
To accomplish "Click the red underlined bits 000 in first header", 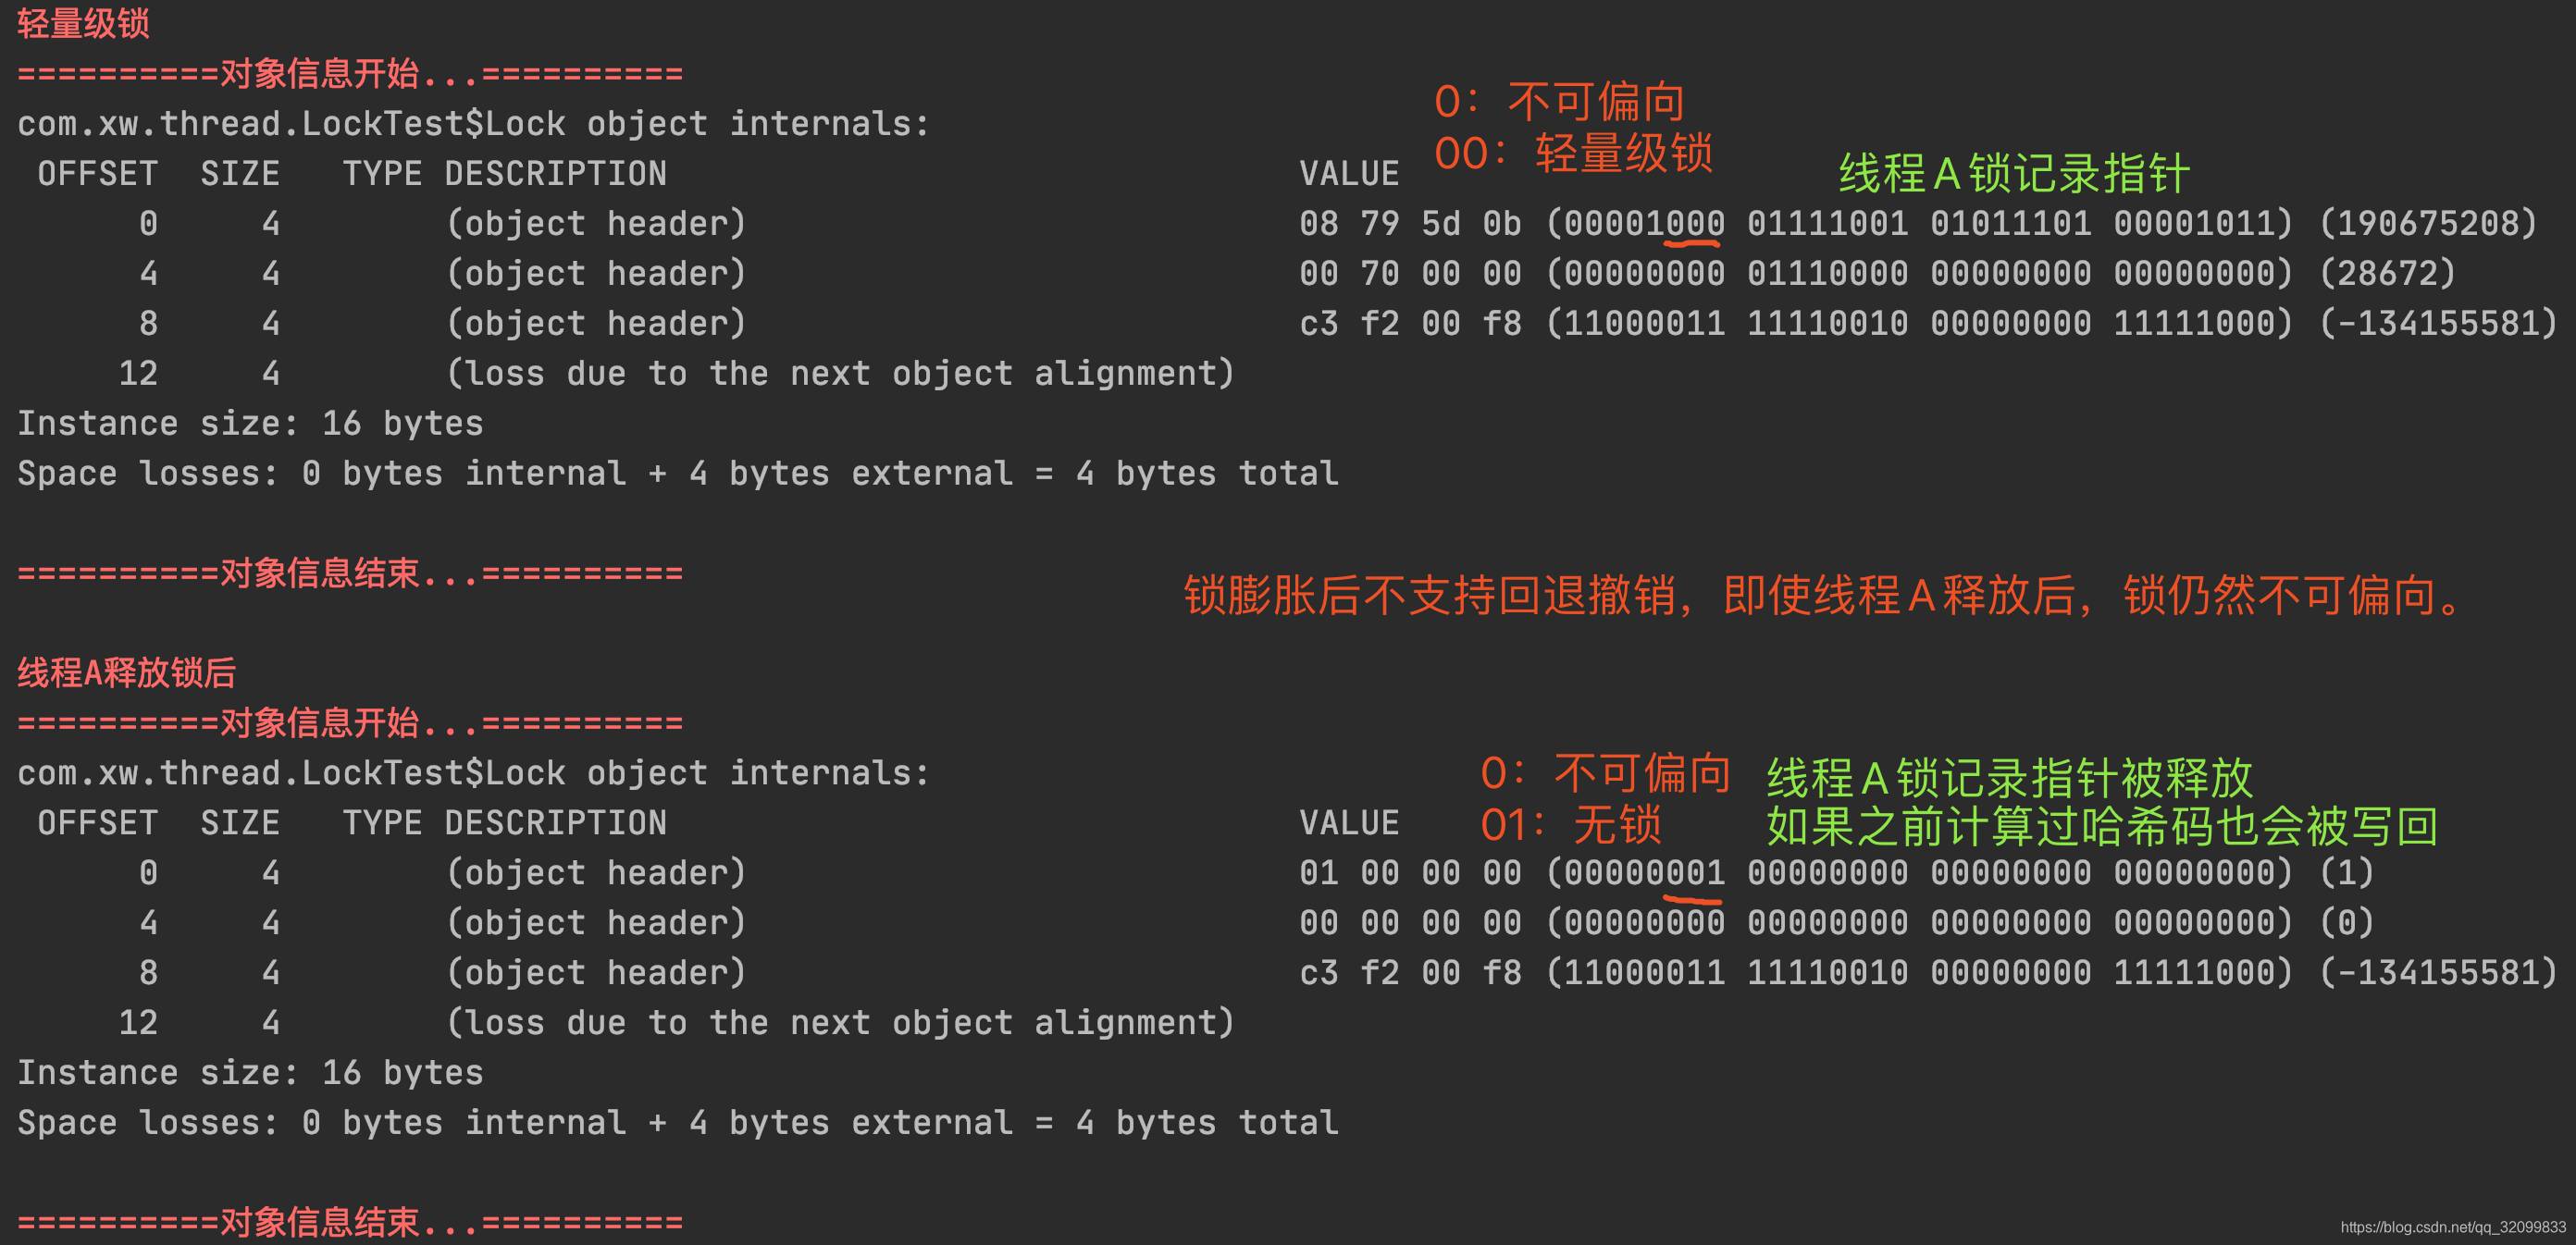I will tap(1694, 224).
